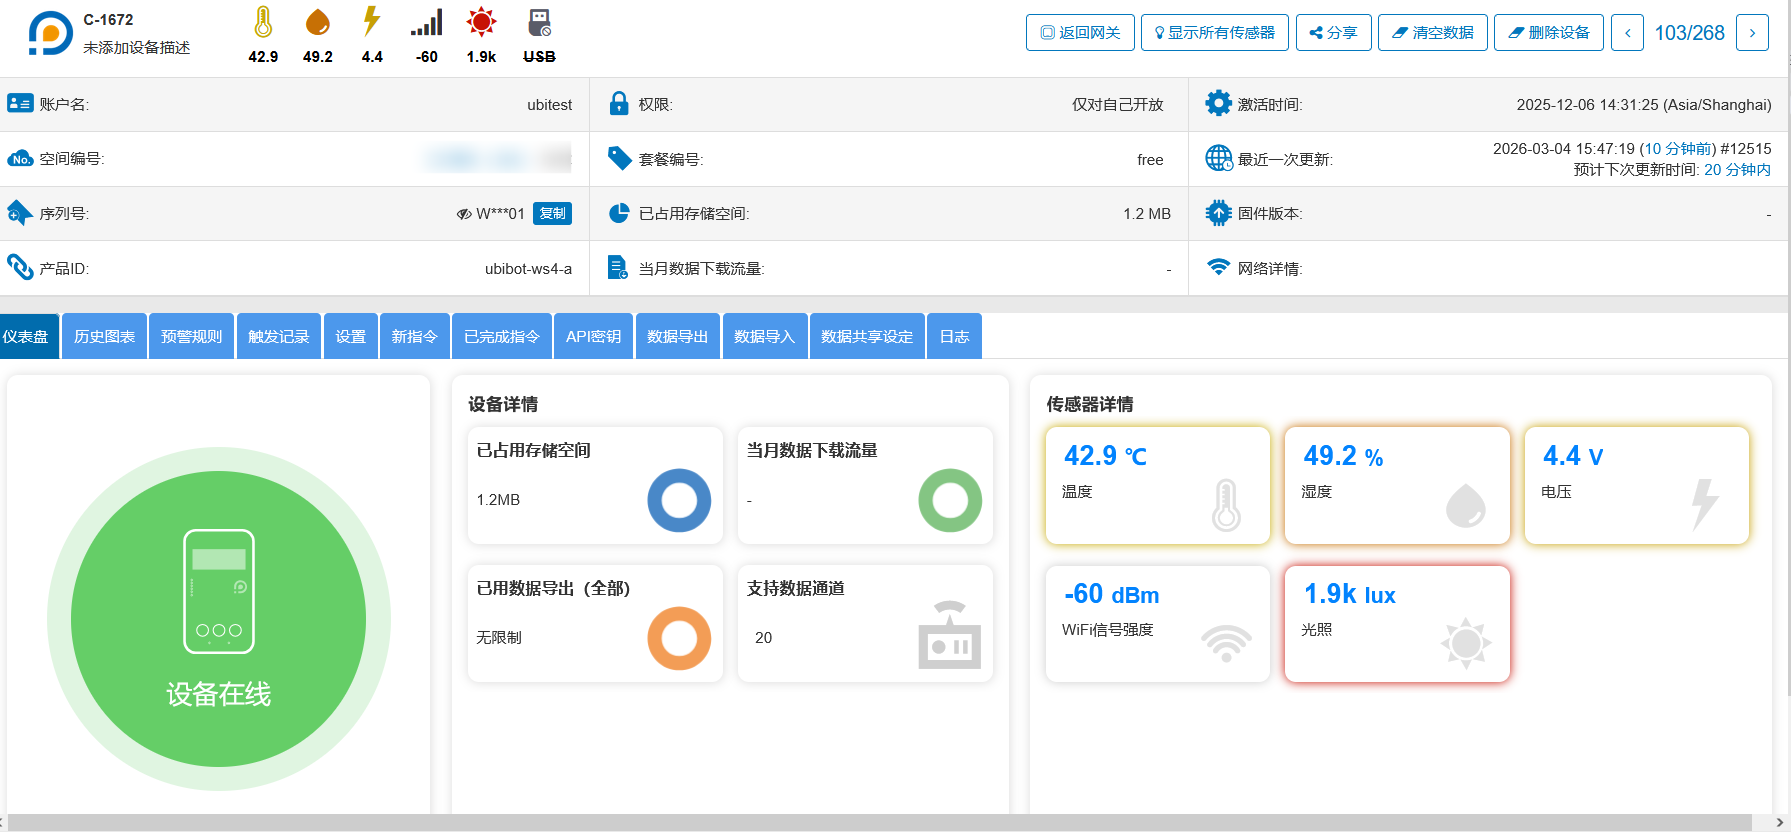Screen dimensions: 1791x832
Task: Click the 删除设备 button
Action: point(1548,33)
